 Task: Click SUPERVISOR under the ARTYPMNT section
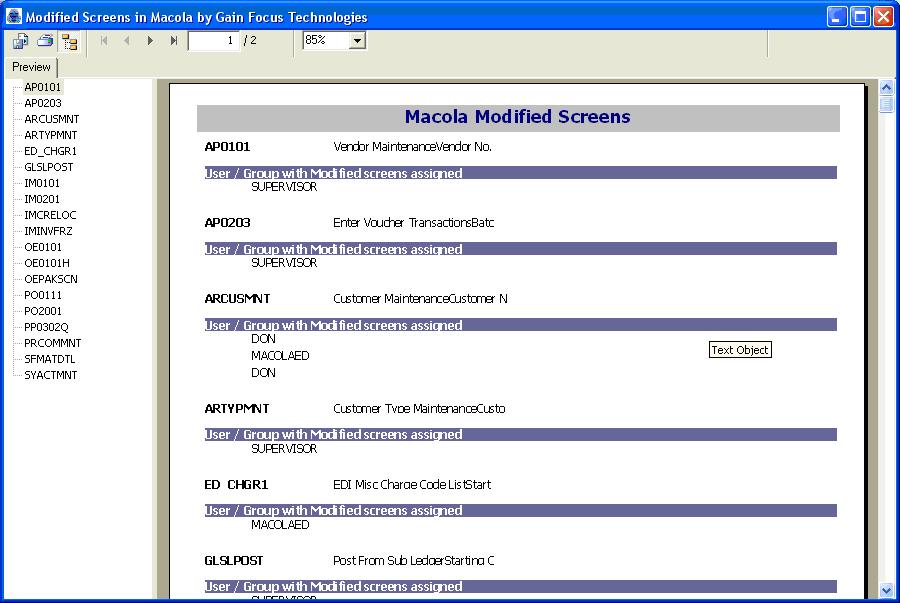(284, 449)
